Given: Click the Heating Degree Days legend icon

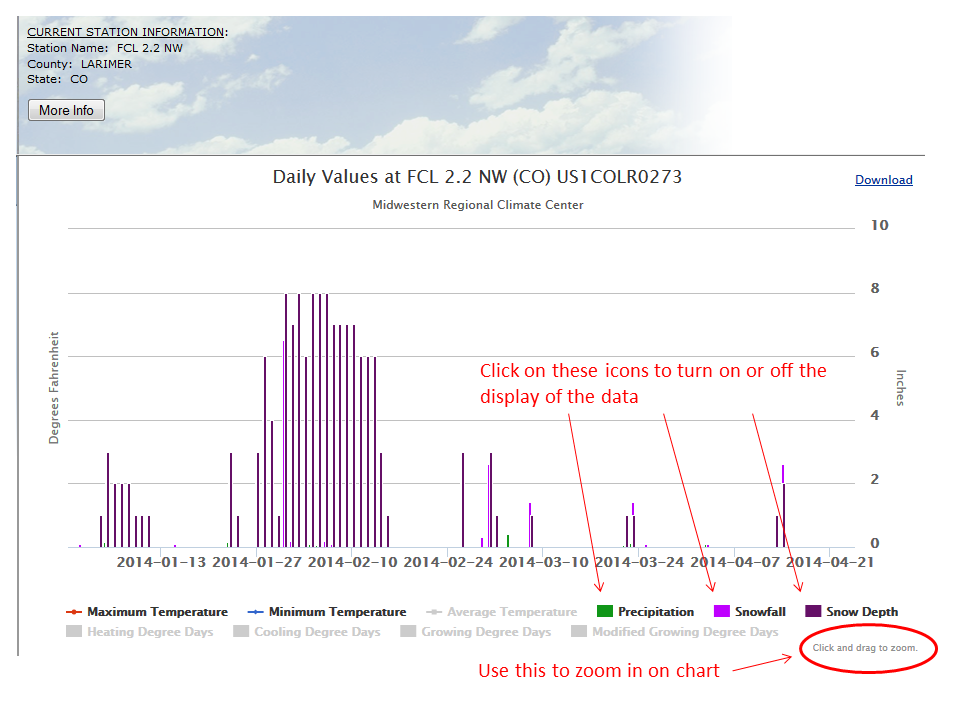Looking at the screenshot, I should coord(72,632).
